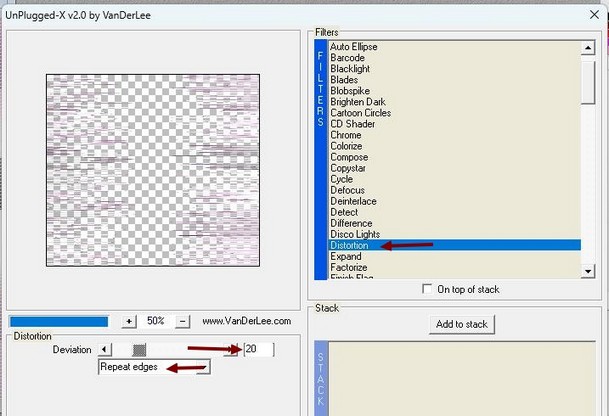Choose Colorize in filter list

click(x=346, y=146)
